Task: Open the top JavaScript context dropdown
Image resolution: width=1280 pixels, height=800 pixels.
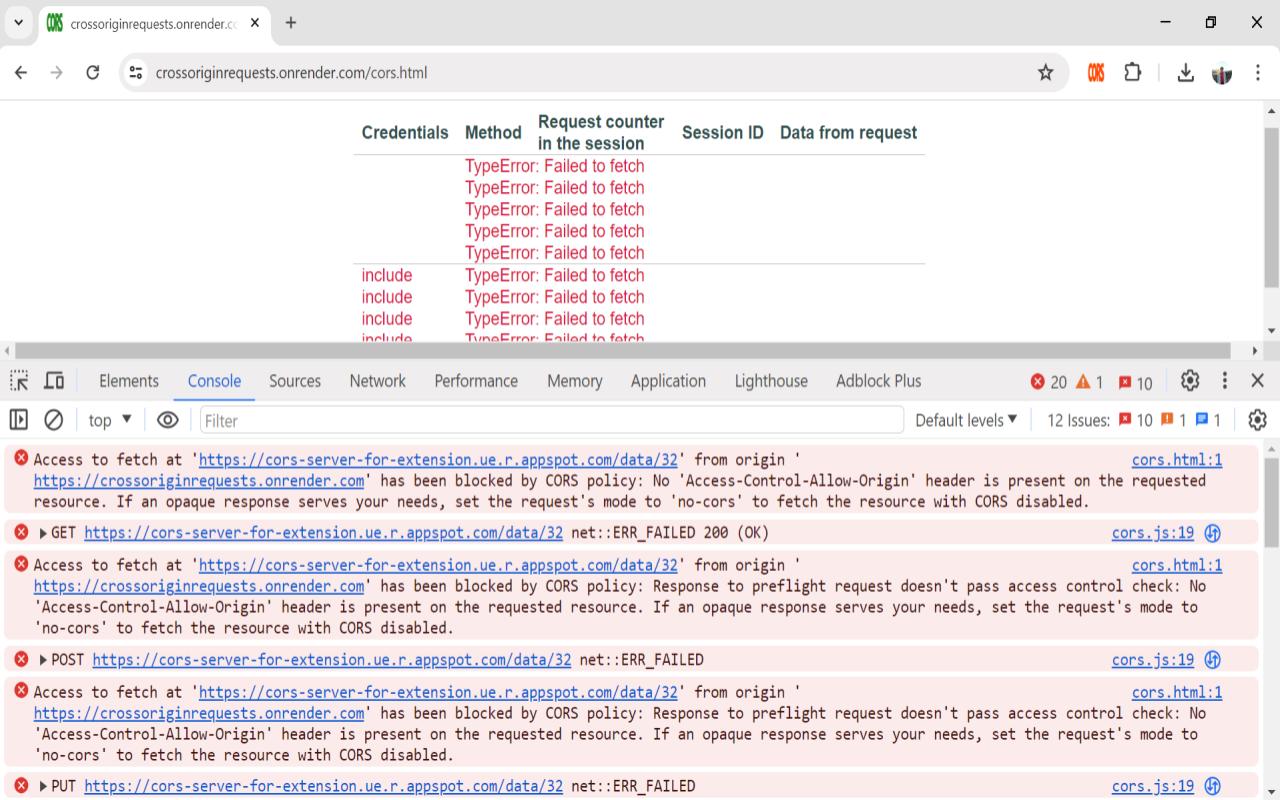Action: pos(110,420)
